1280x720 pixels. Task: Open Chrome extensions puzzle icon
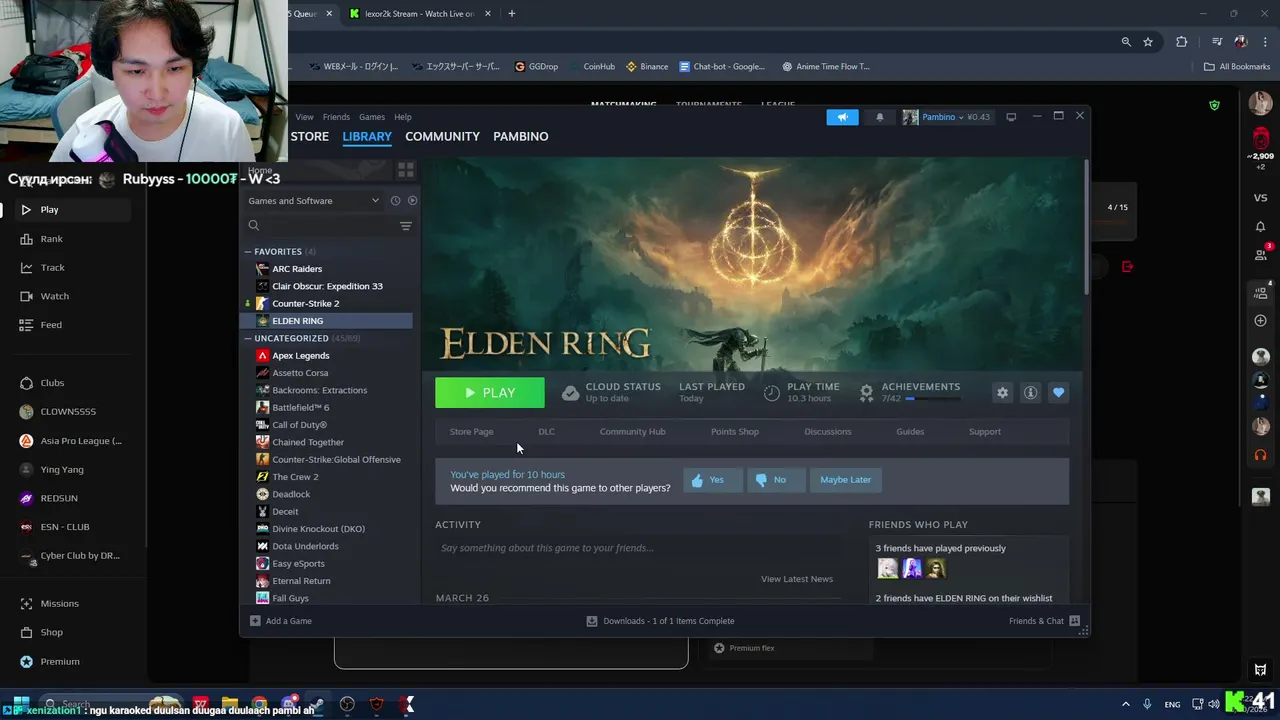pyautogui.click(x=1182, y=42)
